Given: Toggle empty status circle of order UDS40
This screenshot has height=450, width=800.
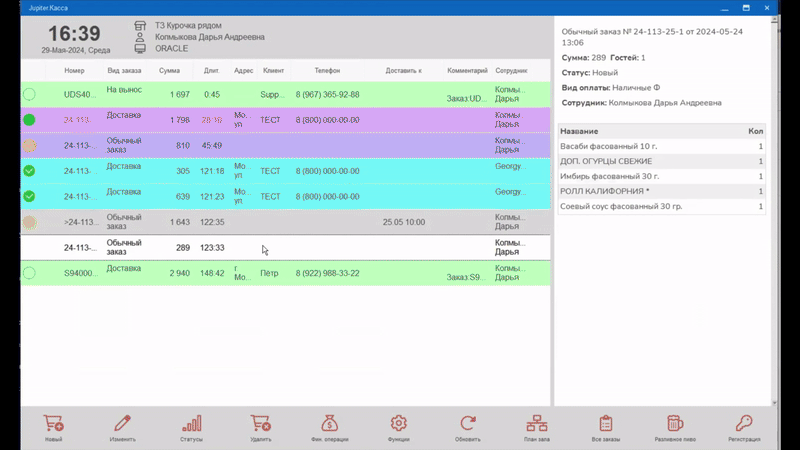Looking at the screenshot, I should click(x=30, y=94).
